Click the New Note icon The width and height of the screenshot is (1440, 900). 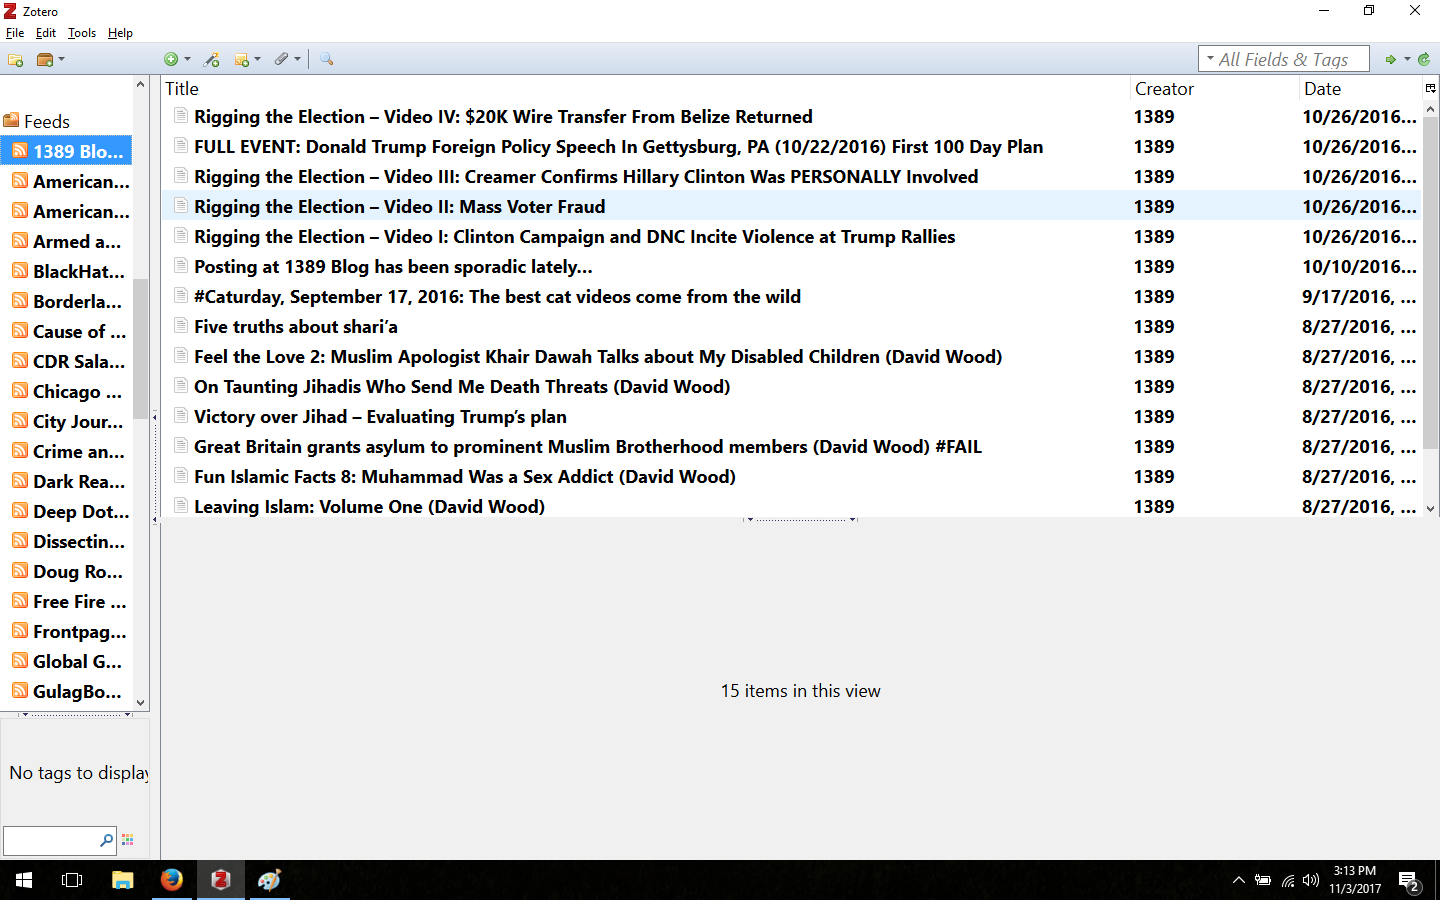point(241,60)
